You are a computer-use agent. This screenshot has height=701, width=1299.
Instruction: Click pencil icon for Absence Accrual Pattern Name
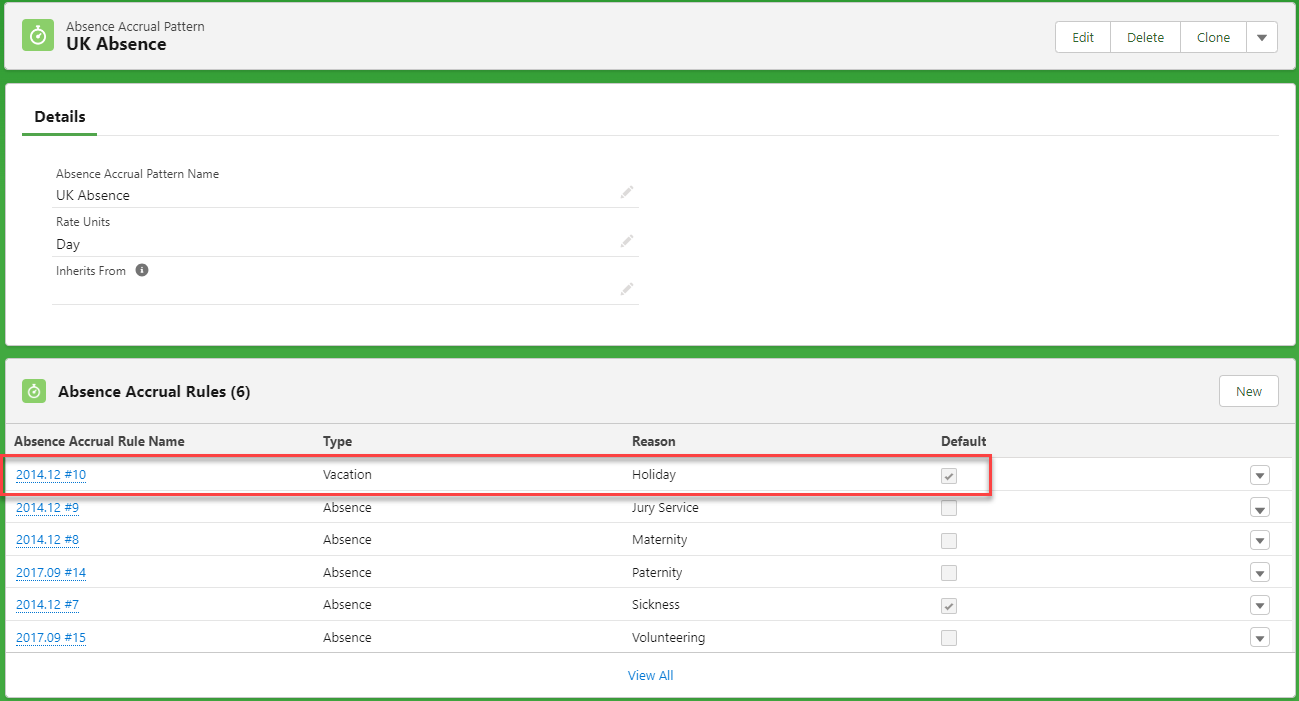point(626,192)
